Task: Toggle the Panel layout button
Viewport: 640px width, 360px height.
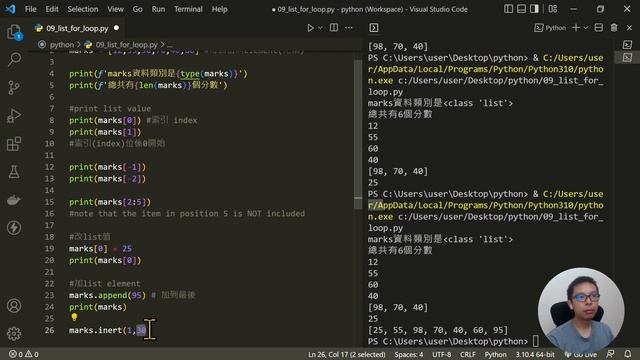Action: click(521, 9)
